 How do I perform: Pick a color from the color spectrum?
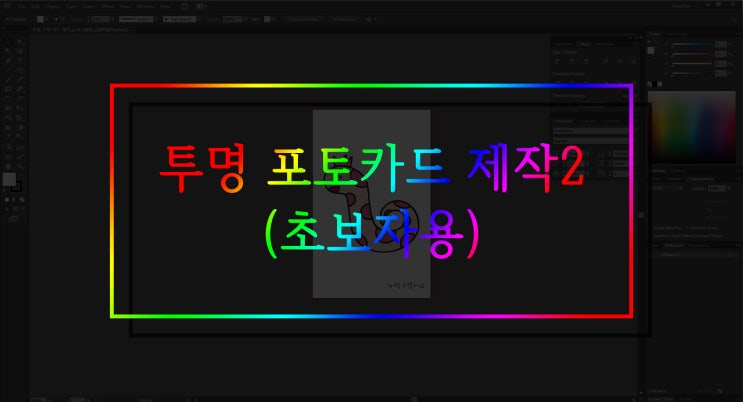[x=692, y=127]
